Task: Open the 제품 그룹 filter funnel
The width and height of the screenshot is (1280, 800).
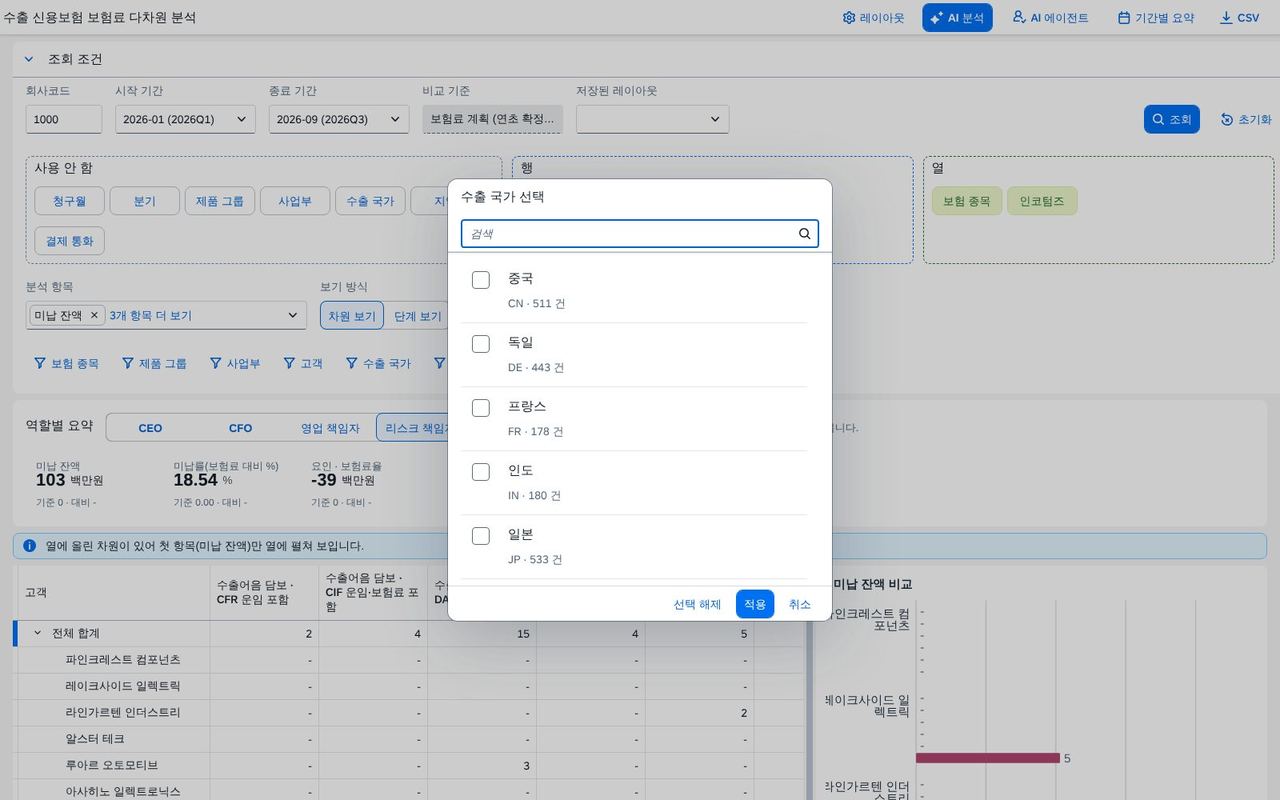Action: (154, 363)
